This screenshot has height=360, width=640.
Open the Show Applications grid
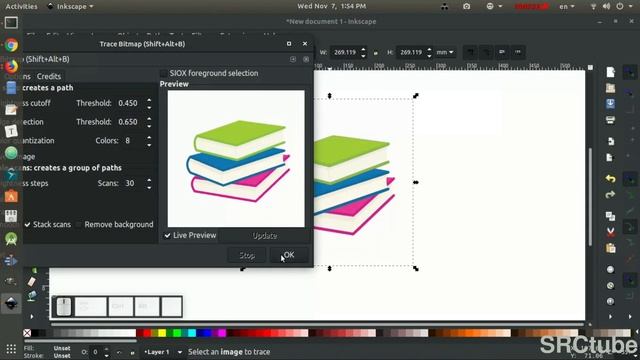coord(11,349)
